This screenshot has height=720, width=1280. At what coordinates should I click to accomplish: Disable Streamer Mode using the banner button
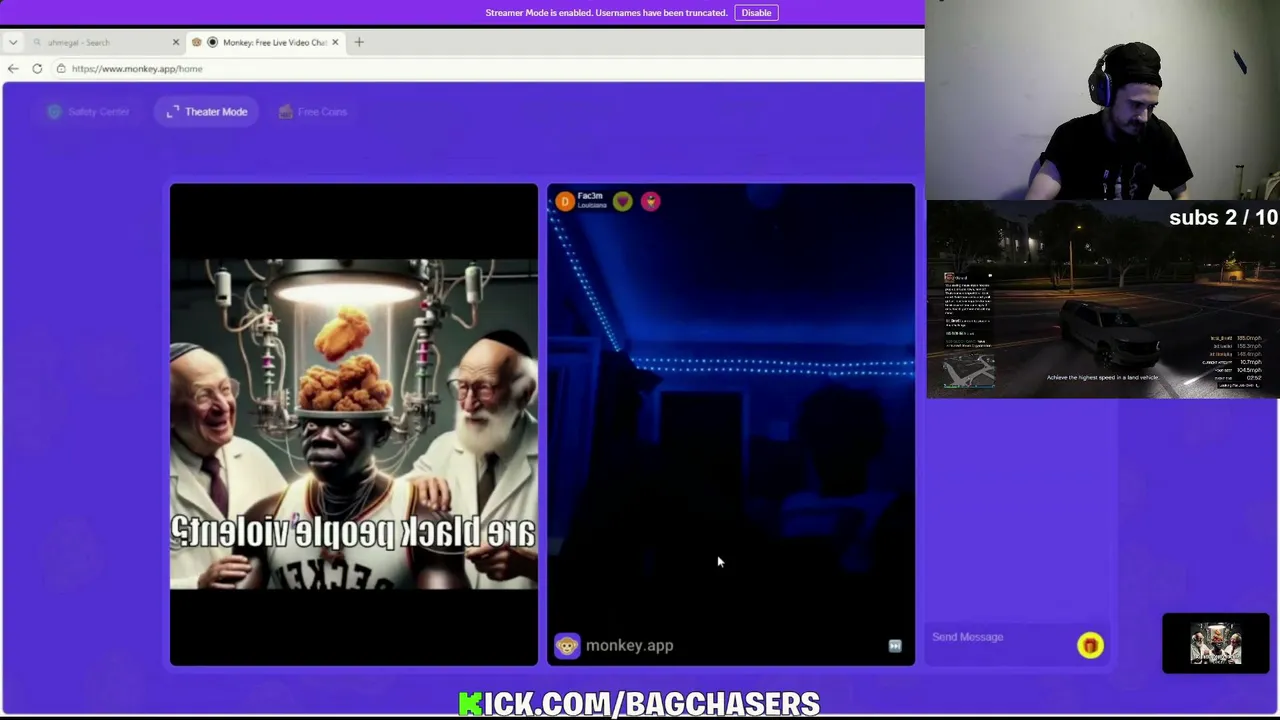(x=756, y=13)
